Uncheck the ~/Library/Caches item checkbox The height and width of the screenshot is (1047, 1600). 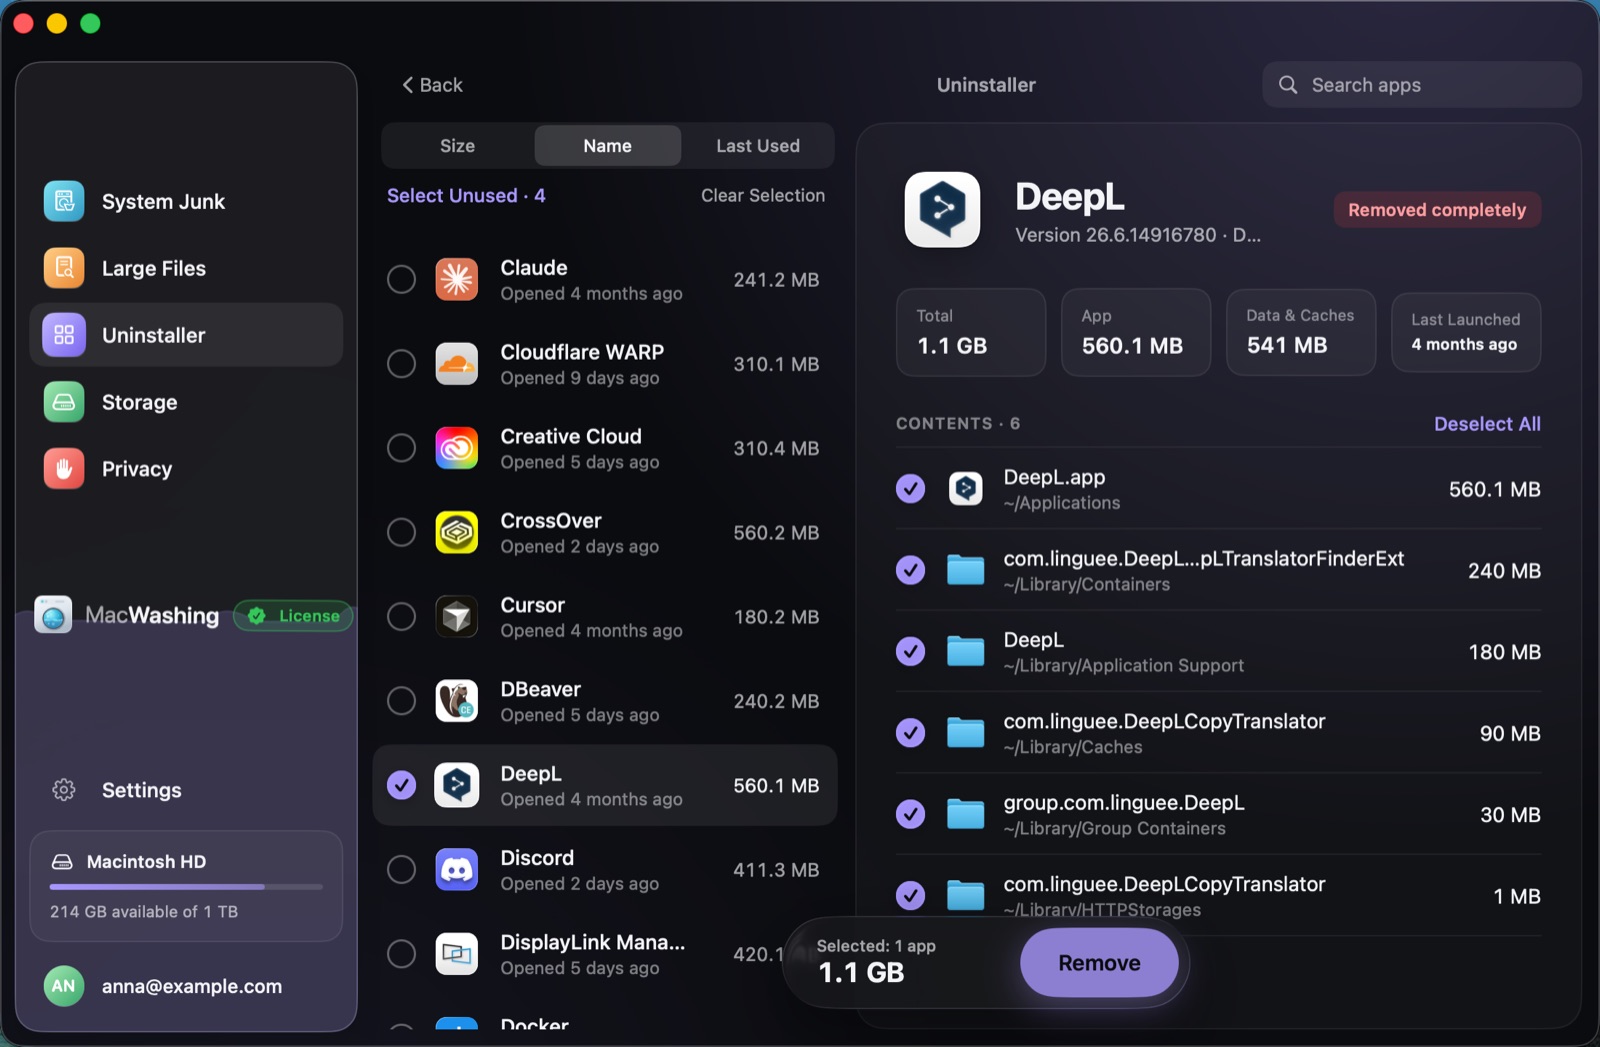point(910,733)
